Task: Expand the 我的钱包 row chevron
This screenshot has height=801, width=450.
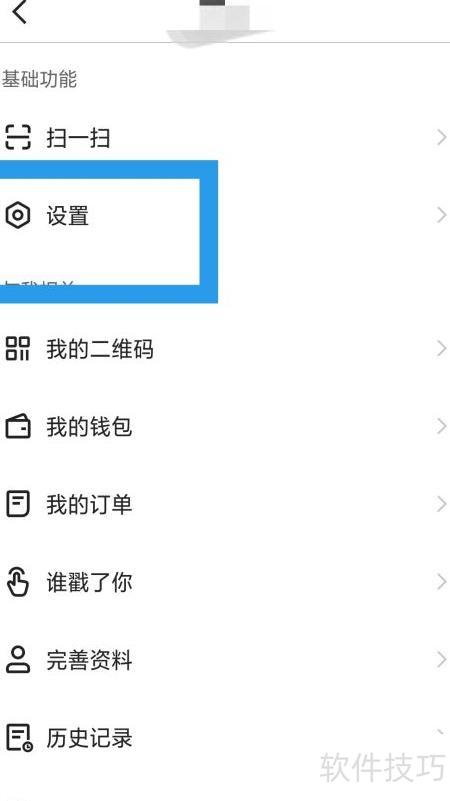Action: (441, 427)
